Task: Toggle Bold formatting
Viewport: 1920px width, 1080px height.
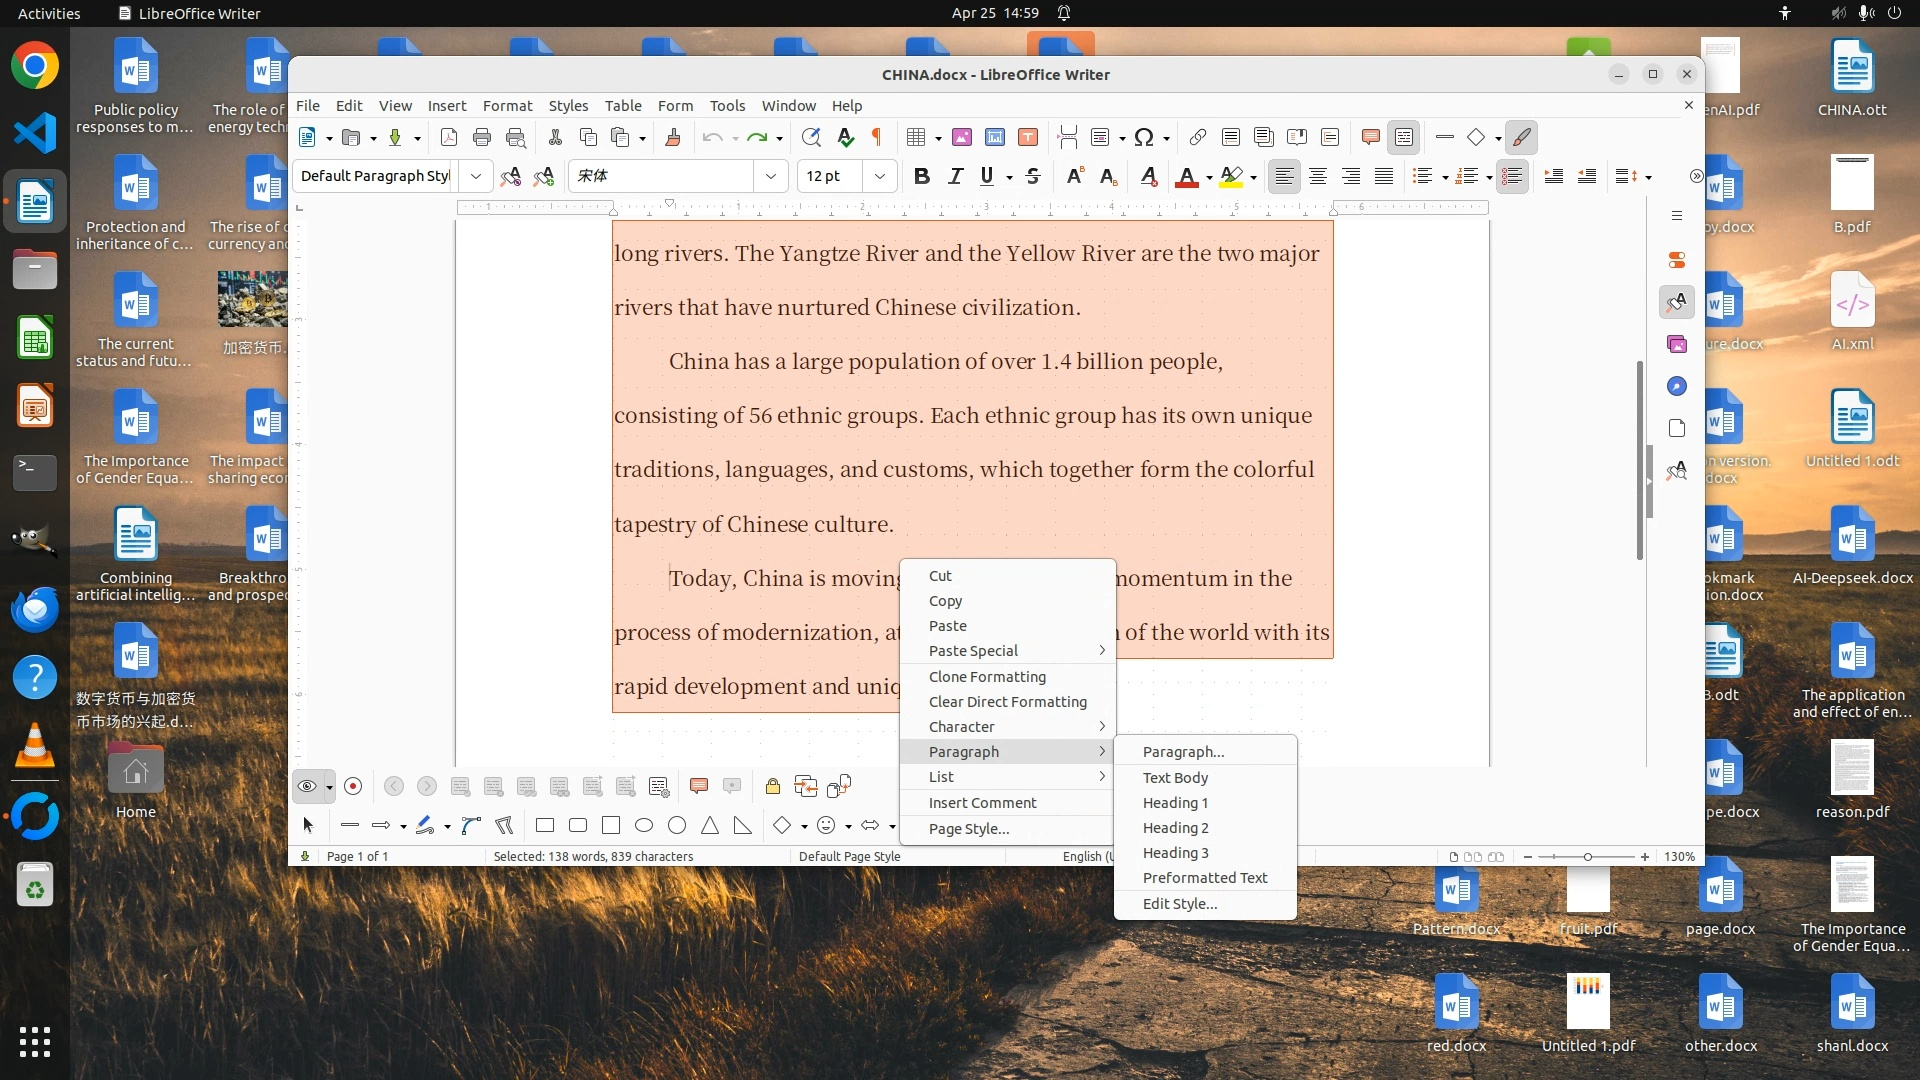Action: (921, 177)
